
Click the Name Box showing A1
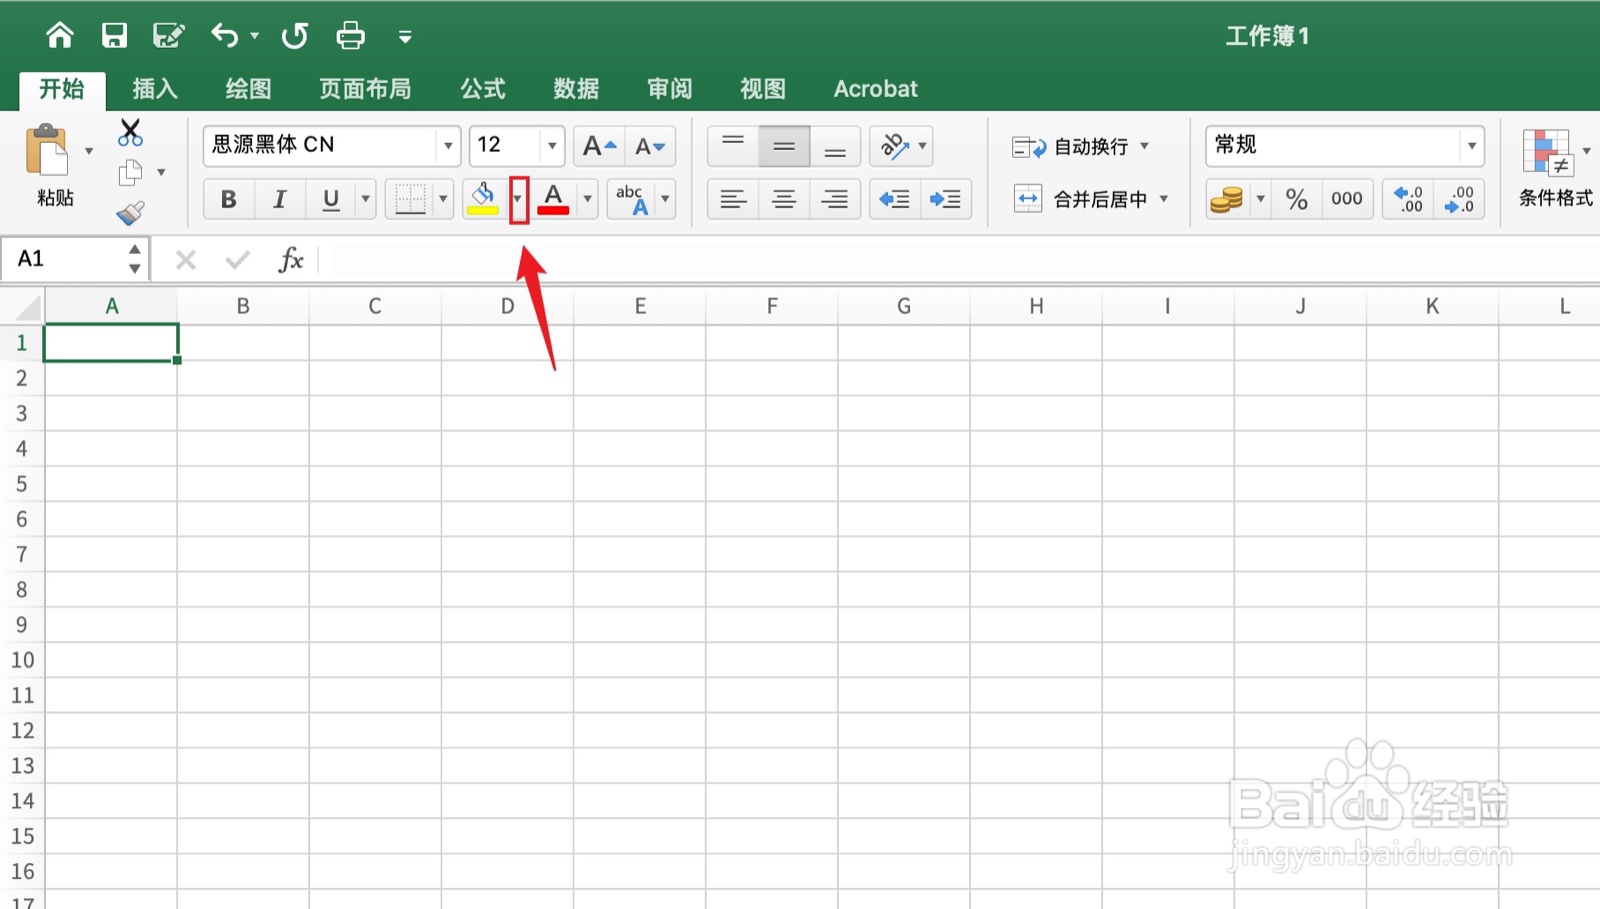click(x=64, y=259)
